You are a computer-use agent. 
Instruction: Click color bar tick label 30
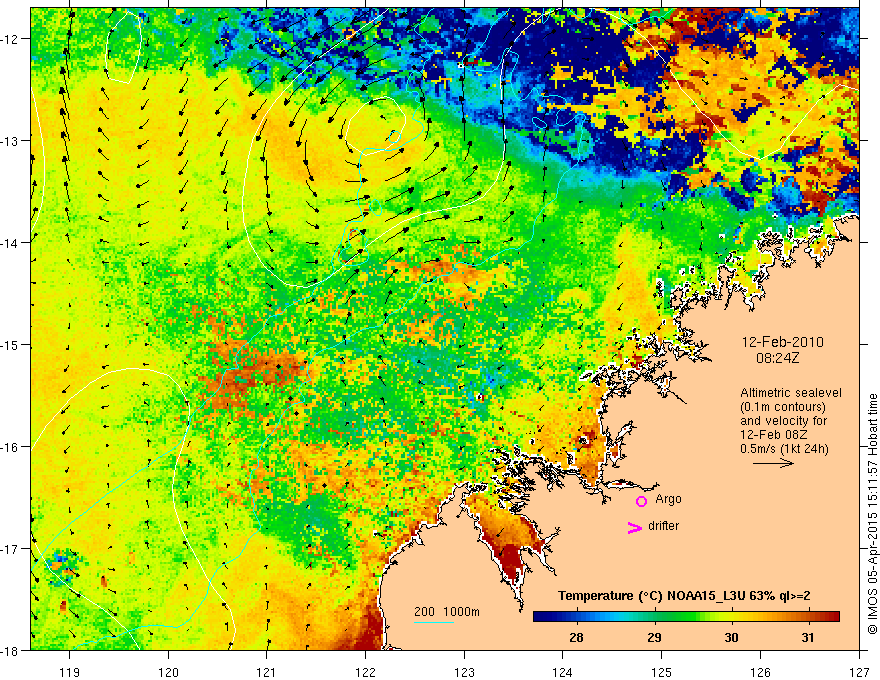[x=731, y=637]
